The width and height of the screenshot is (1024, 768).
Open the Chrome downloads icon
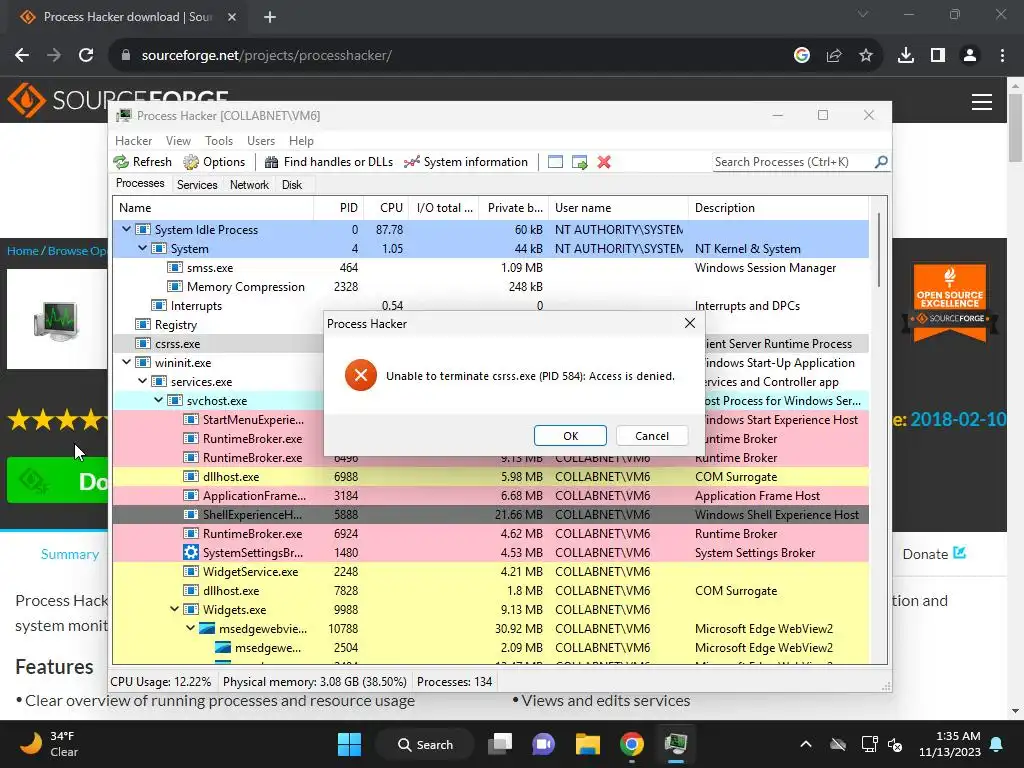[x=906, y=56]
